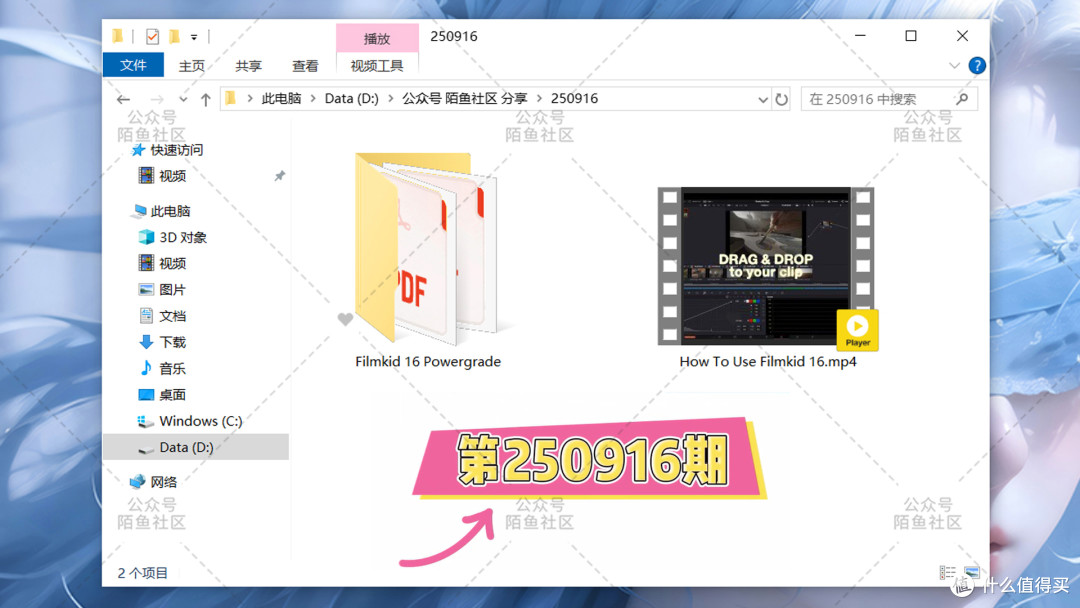This screenshot has height=608, width=1080.
Task: Click the heart icon beside the folder
Action: pyautogui.click(x=345, y=319)
